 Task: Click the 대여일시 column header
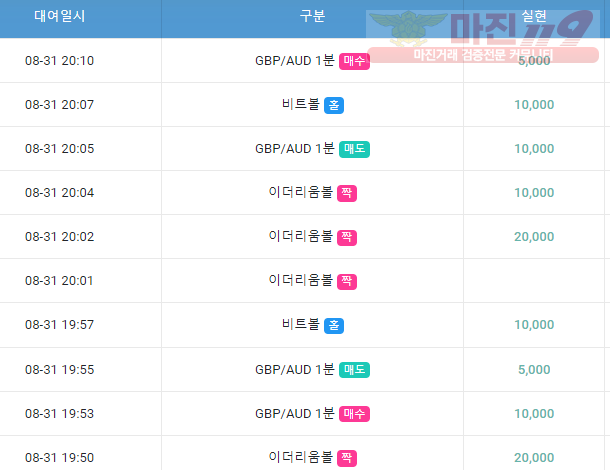(60, 16)
